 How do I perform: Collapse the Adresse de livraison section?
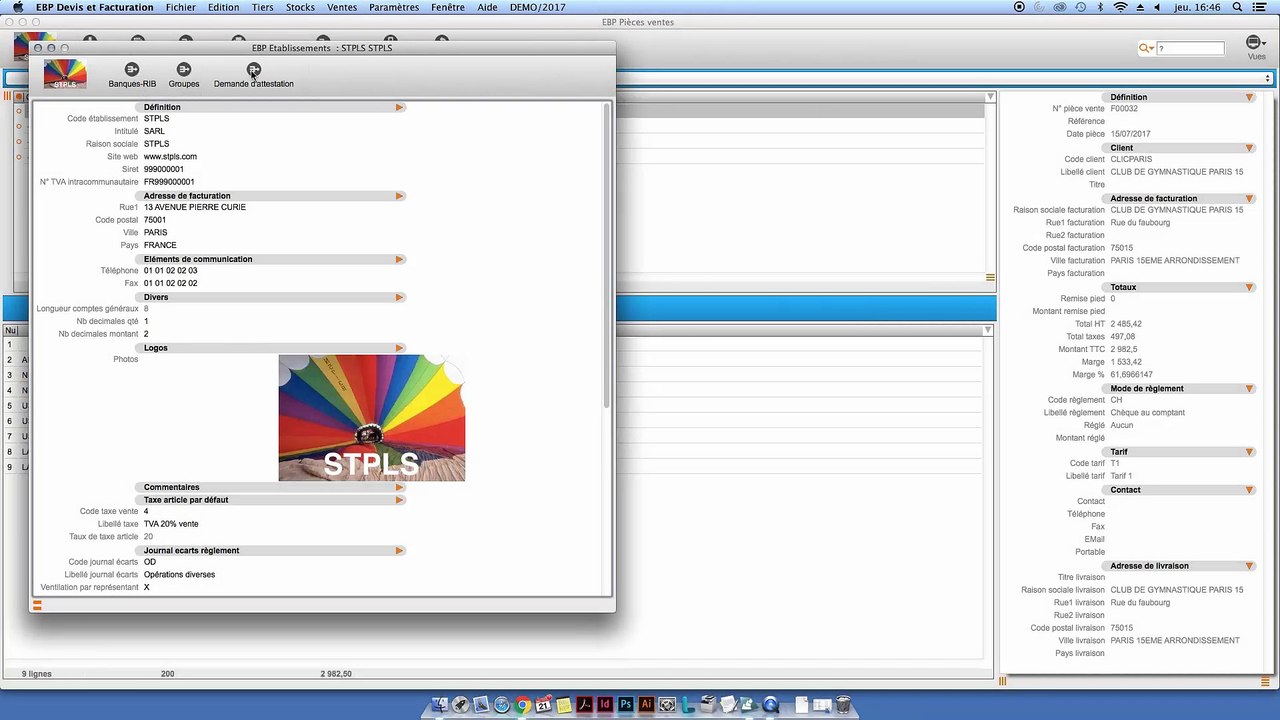(x=1249, y=566)
